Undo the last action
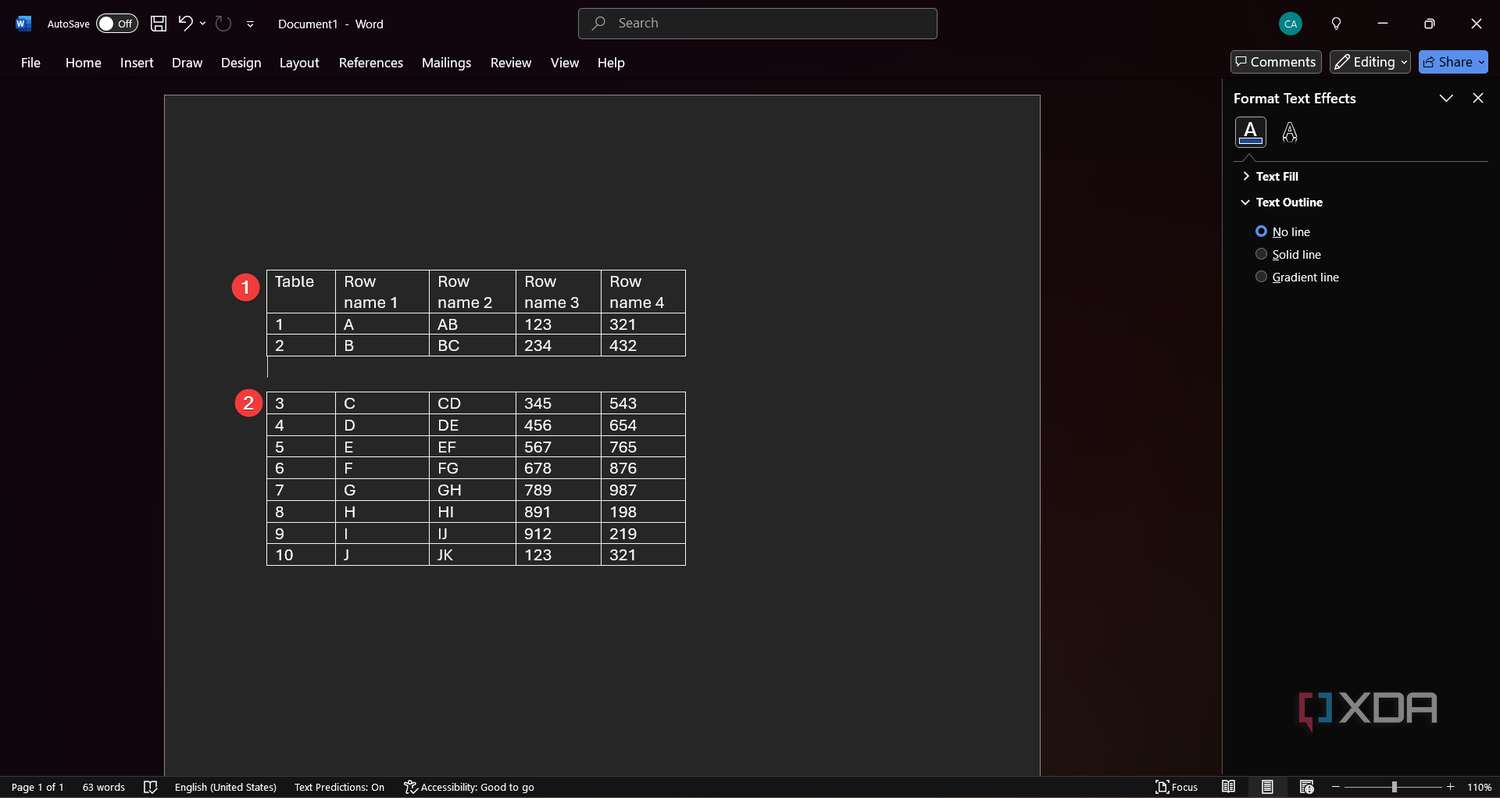Viewport: 1500px width, 798px height. coord(185,23)
